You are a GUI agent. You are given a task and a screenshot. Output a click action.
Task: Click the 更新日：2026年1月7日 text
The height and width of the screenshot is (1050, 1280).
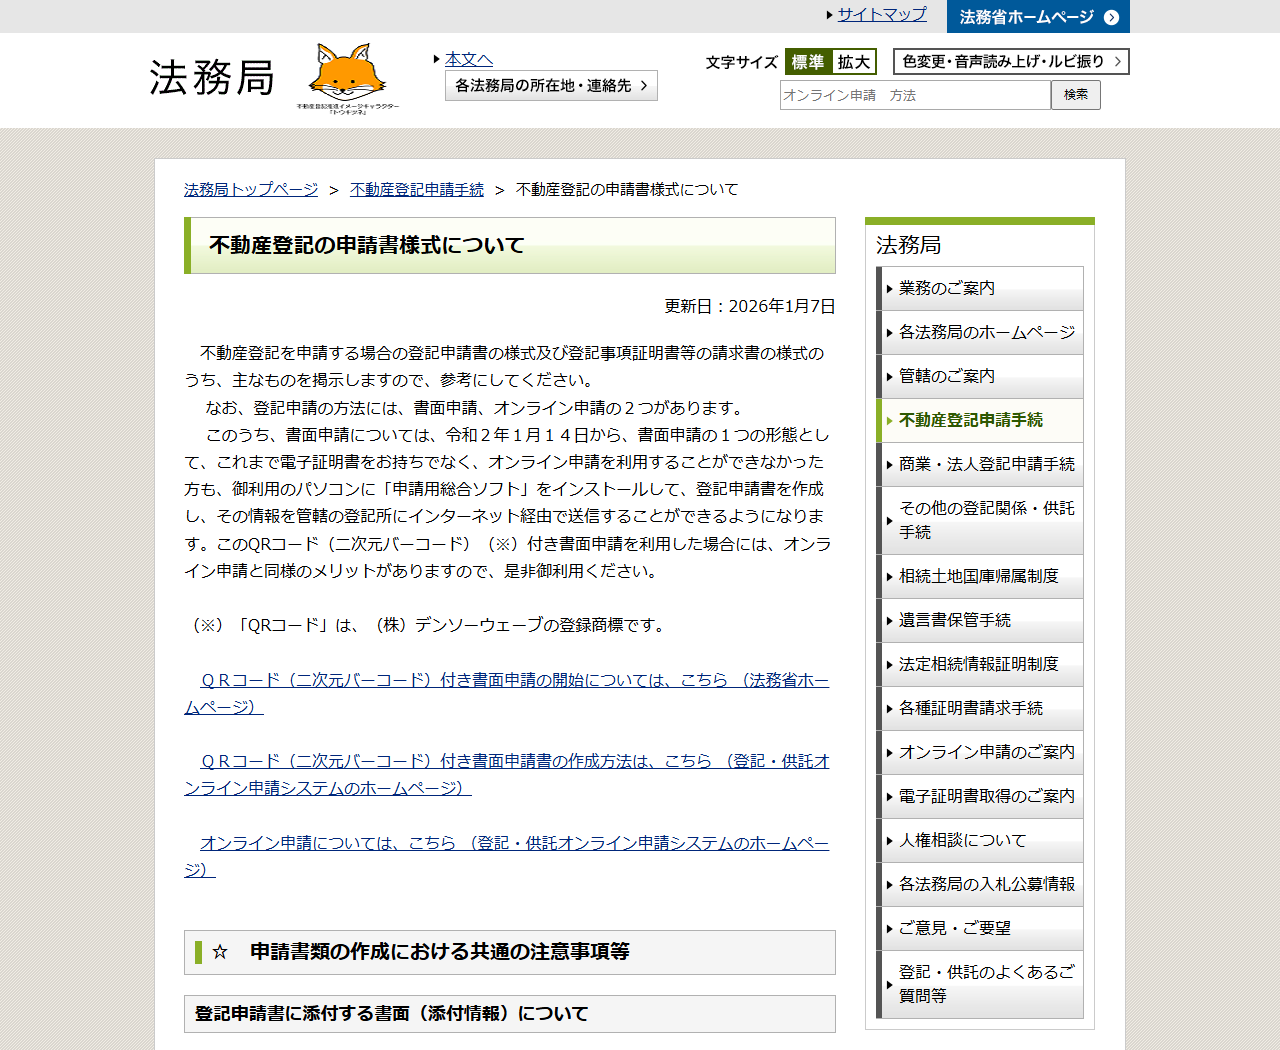[750, 306]
